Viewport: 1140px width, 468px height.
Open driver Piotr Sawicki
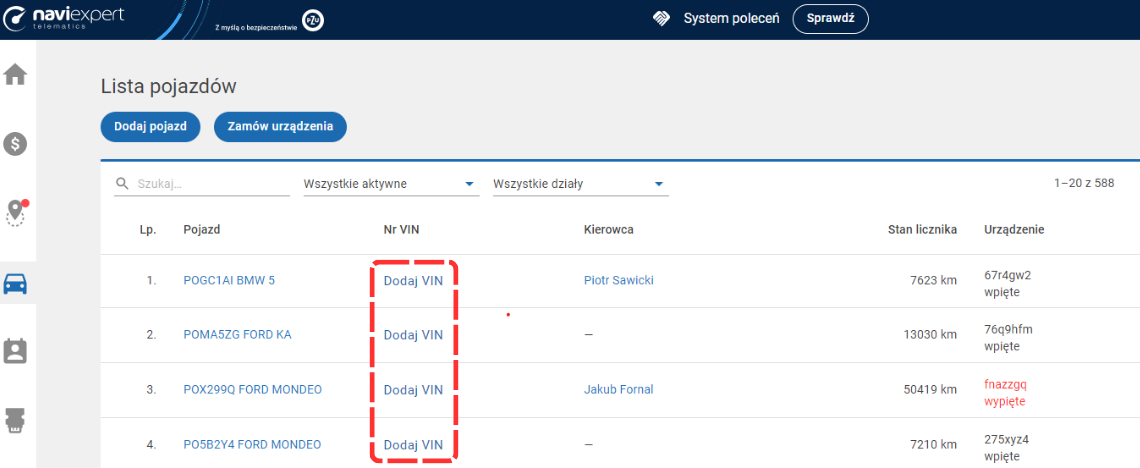pos(618,280)
